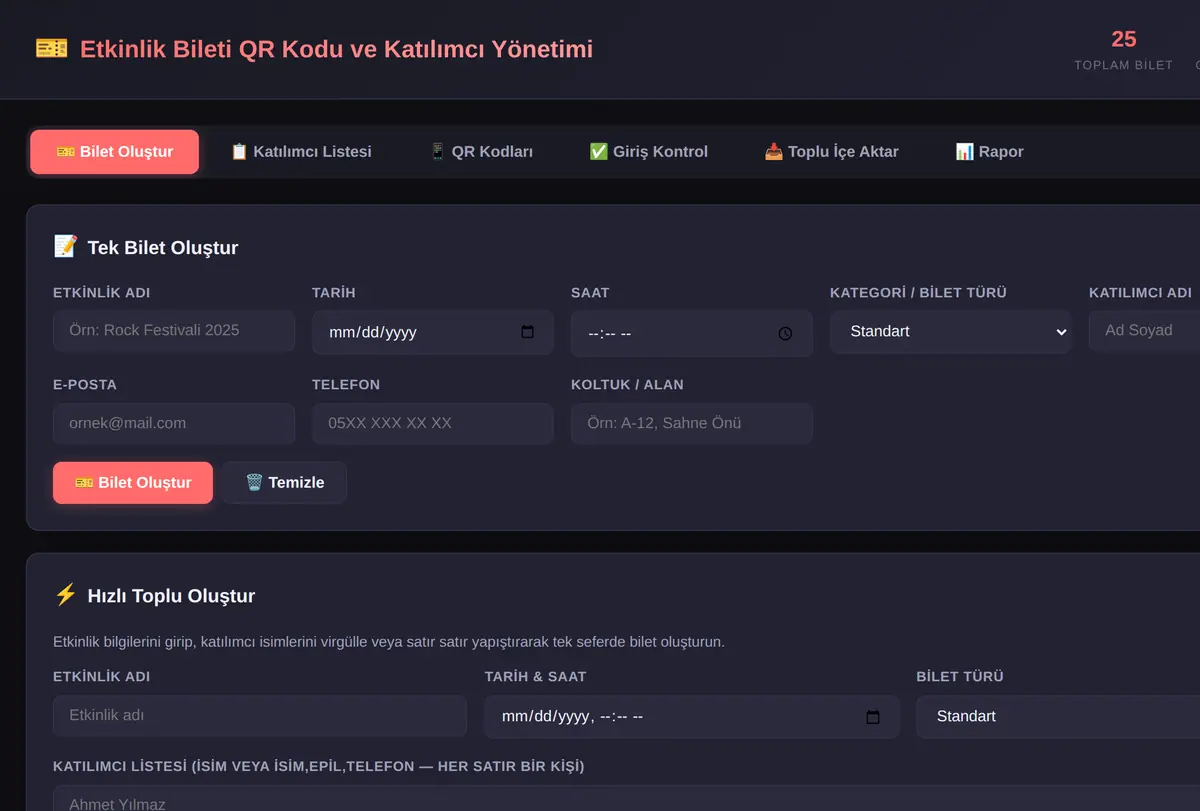Screen dimensions: 1200x811
Task: Switch to the Katılımcı Listesi tab
Action: [301, 152]
